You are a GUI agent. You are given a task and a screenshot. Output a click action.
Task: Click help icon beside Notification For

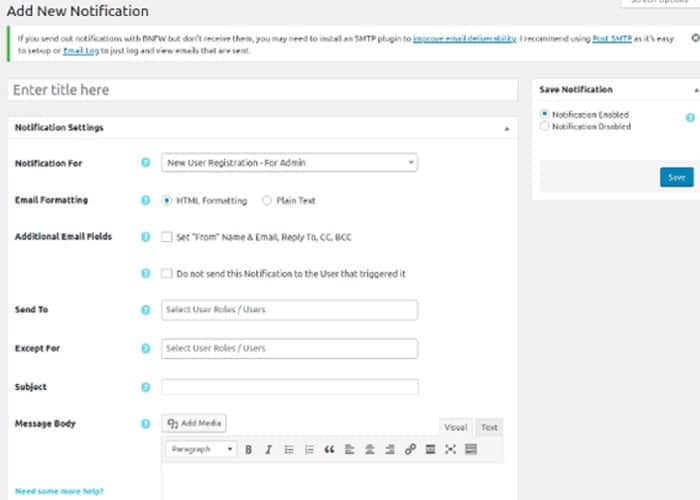(146, 162)
